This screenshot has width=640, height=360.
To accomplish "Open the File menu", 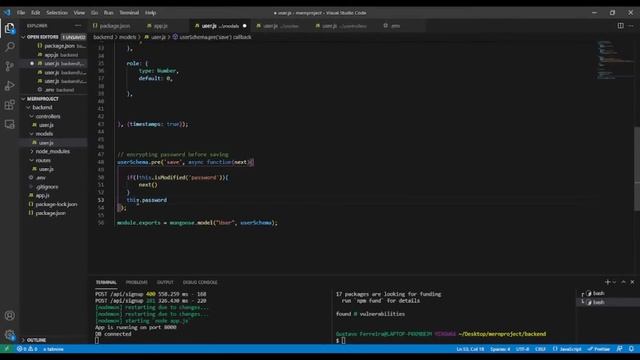I will click(x=21, y=13).
